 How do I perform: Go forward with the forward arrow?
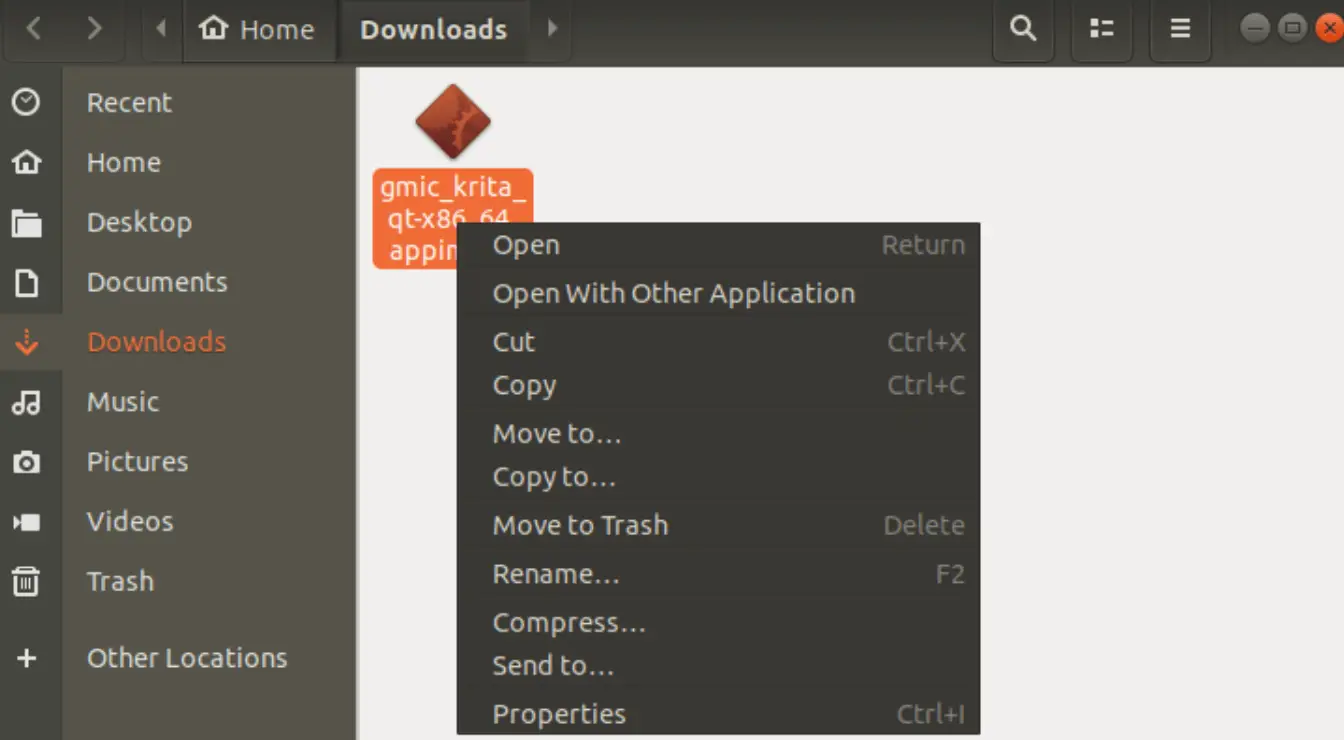(x=94, y=29)
